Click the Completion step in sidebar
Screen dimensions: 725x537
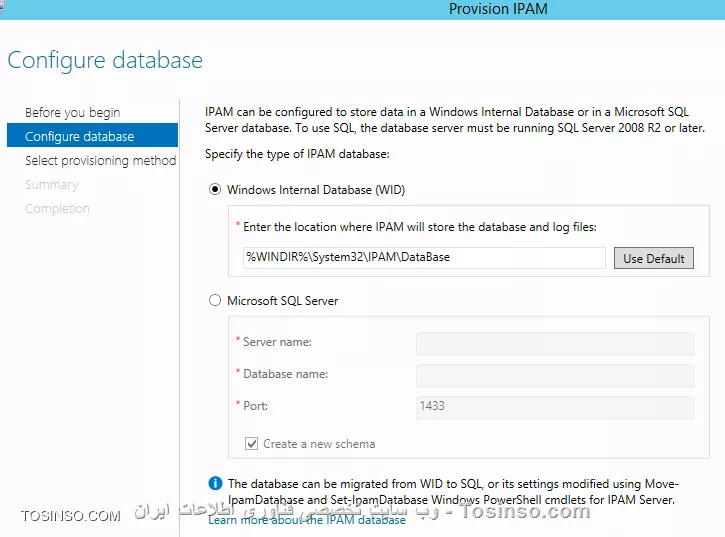pyautogui.click(x=57, y=208)
